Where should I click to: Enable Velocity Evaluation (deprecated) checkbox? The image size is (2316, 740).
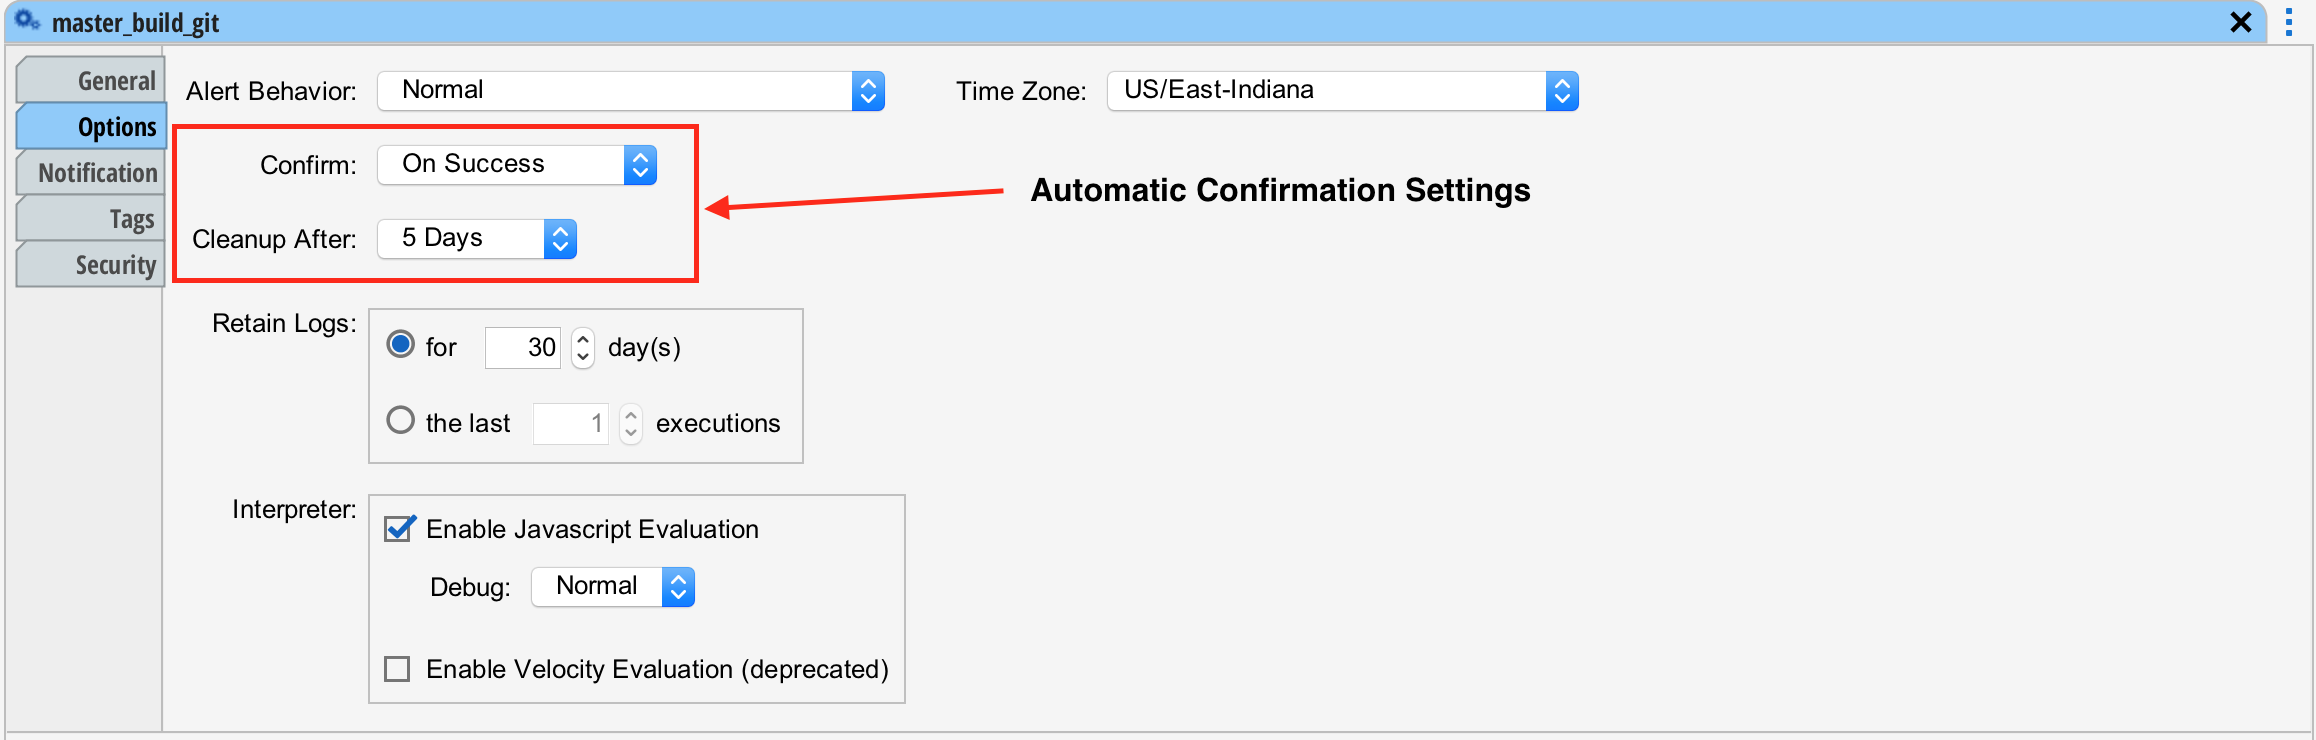point(398,669)
